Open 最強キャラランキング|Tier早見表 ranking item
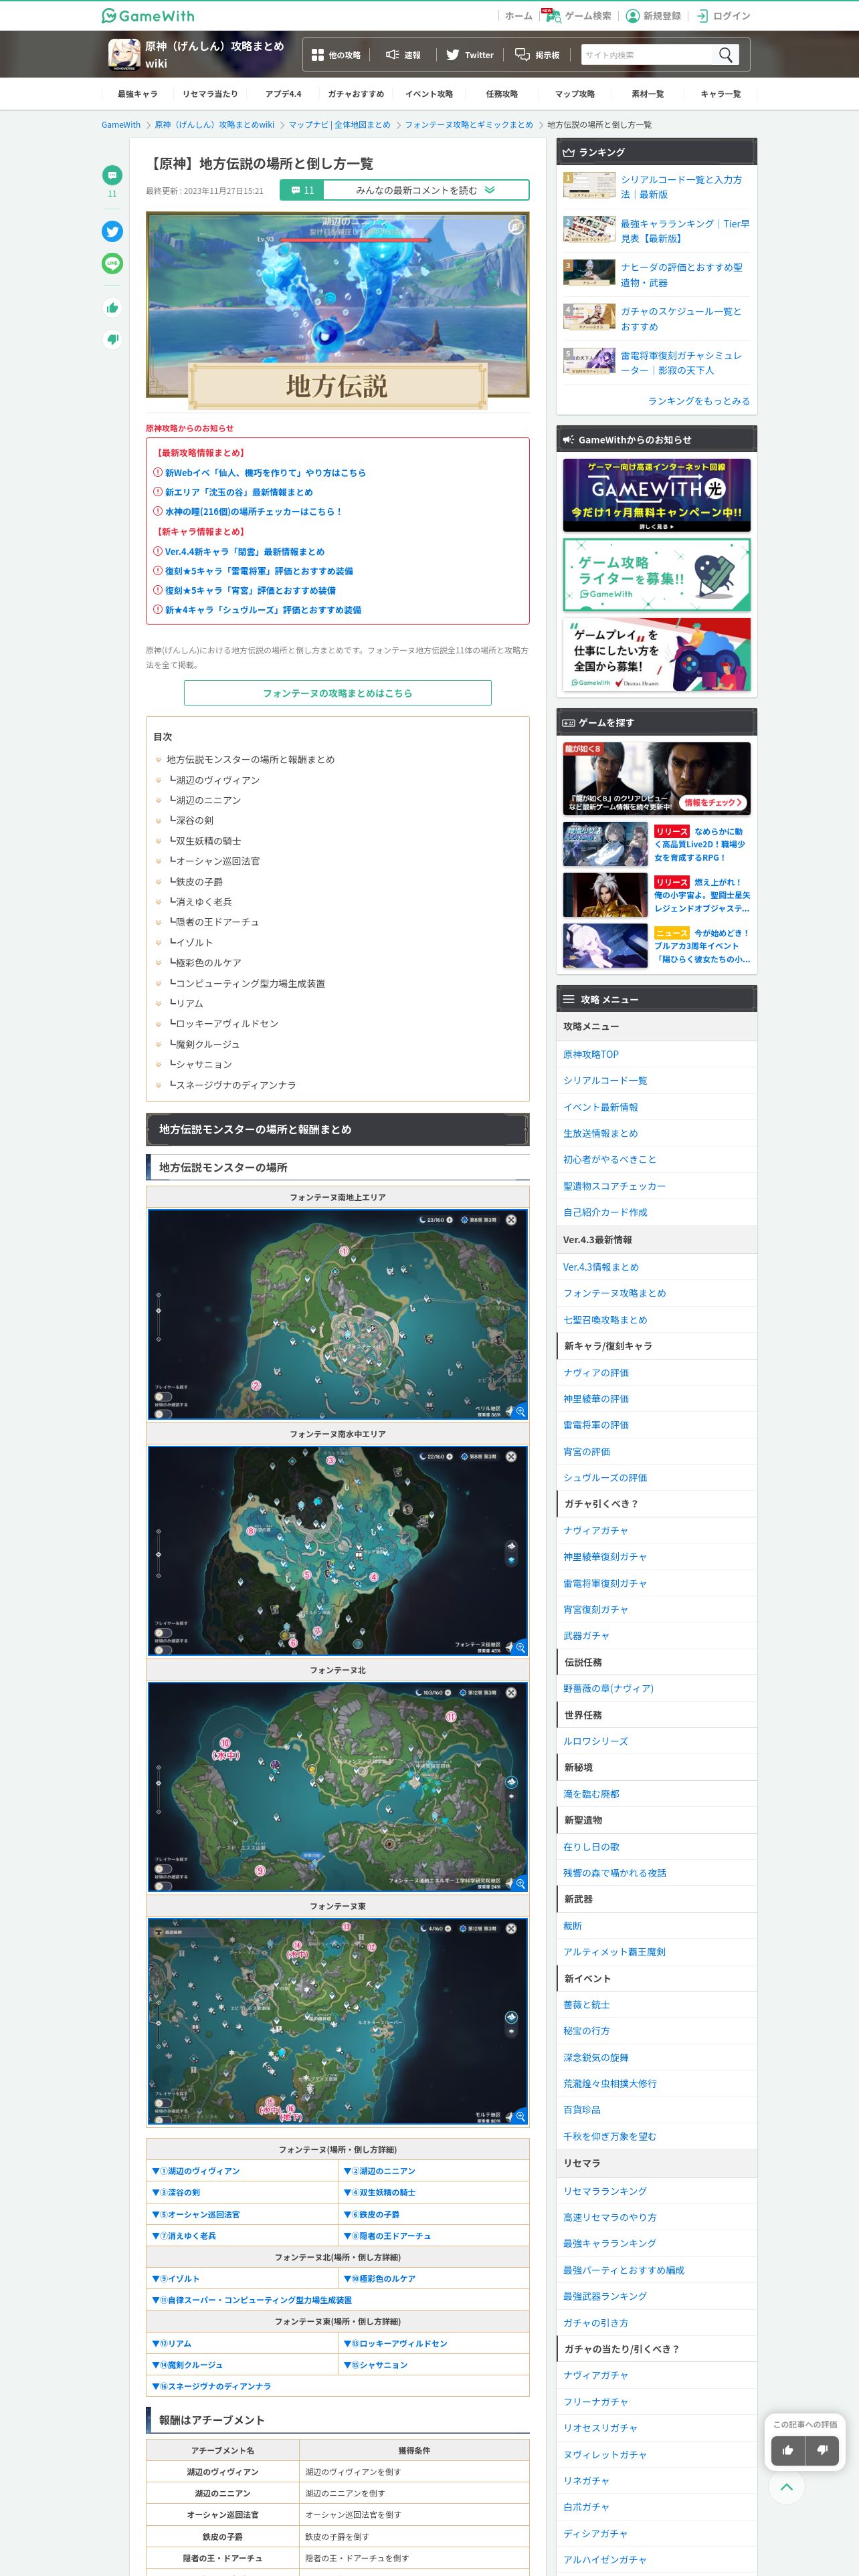The width and height of the screenshot is (859, 2576). [656, 231]
